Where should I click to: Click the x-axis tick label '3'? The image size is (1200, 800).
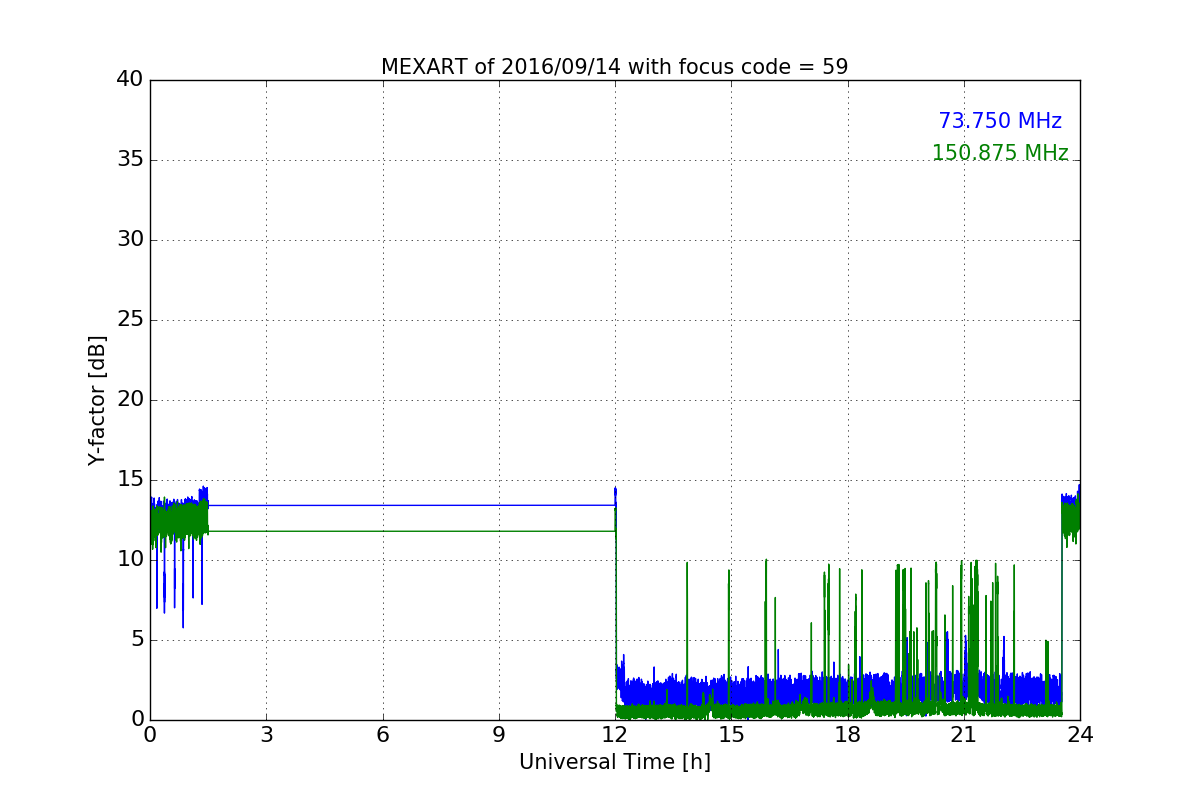click(266, 735)
